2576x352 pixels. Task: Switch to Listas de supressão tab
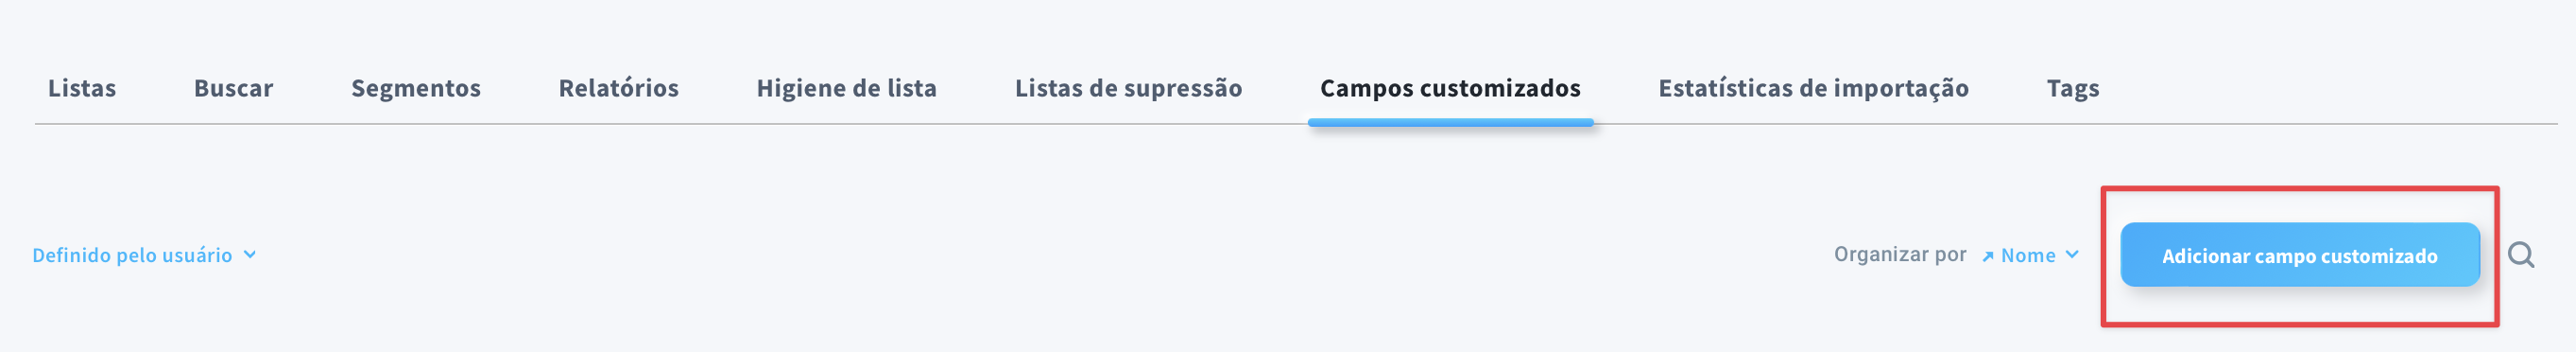pyautogui.click(x=1128, y=88)
